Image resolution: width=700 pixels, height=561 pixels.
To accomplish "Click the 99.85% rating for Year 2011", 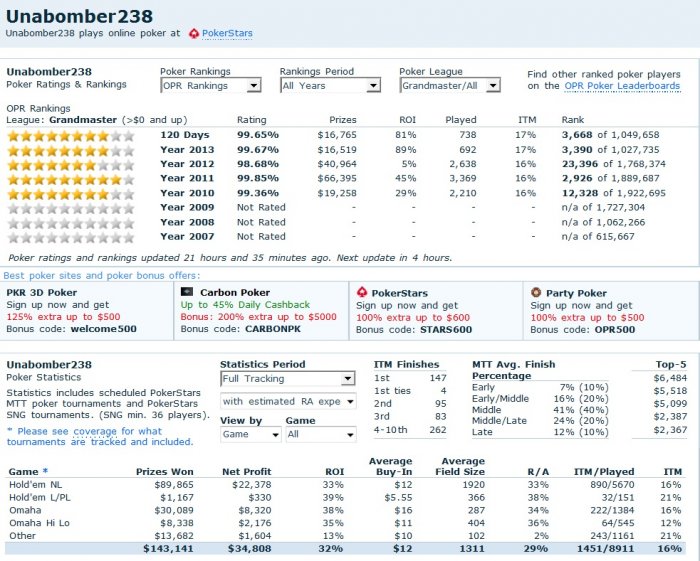I will (x=258, y=179).
